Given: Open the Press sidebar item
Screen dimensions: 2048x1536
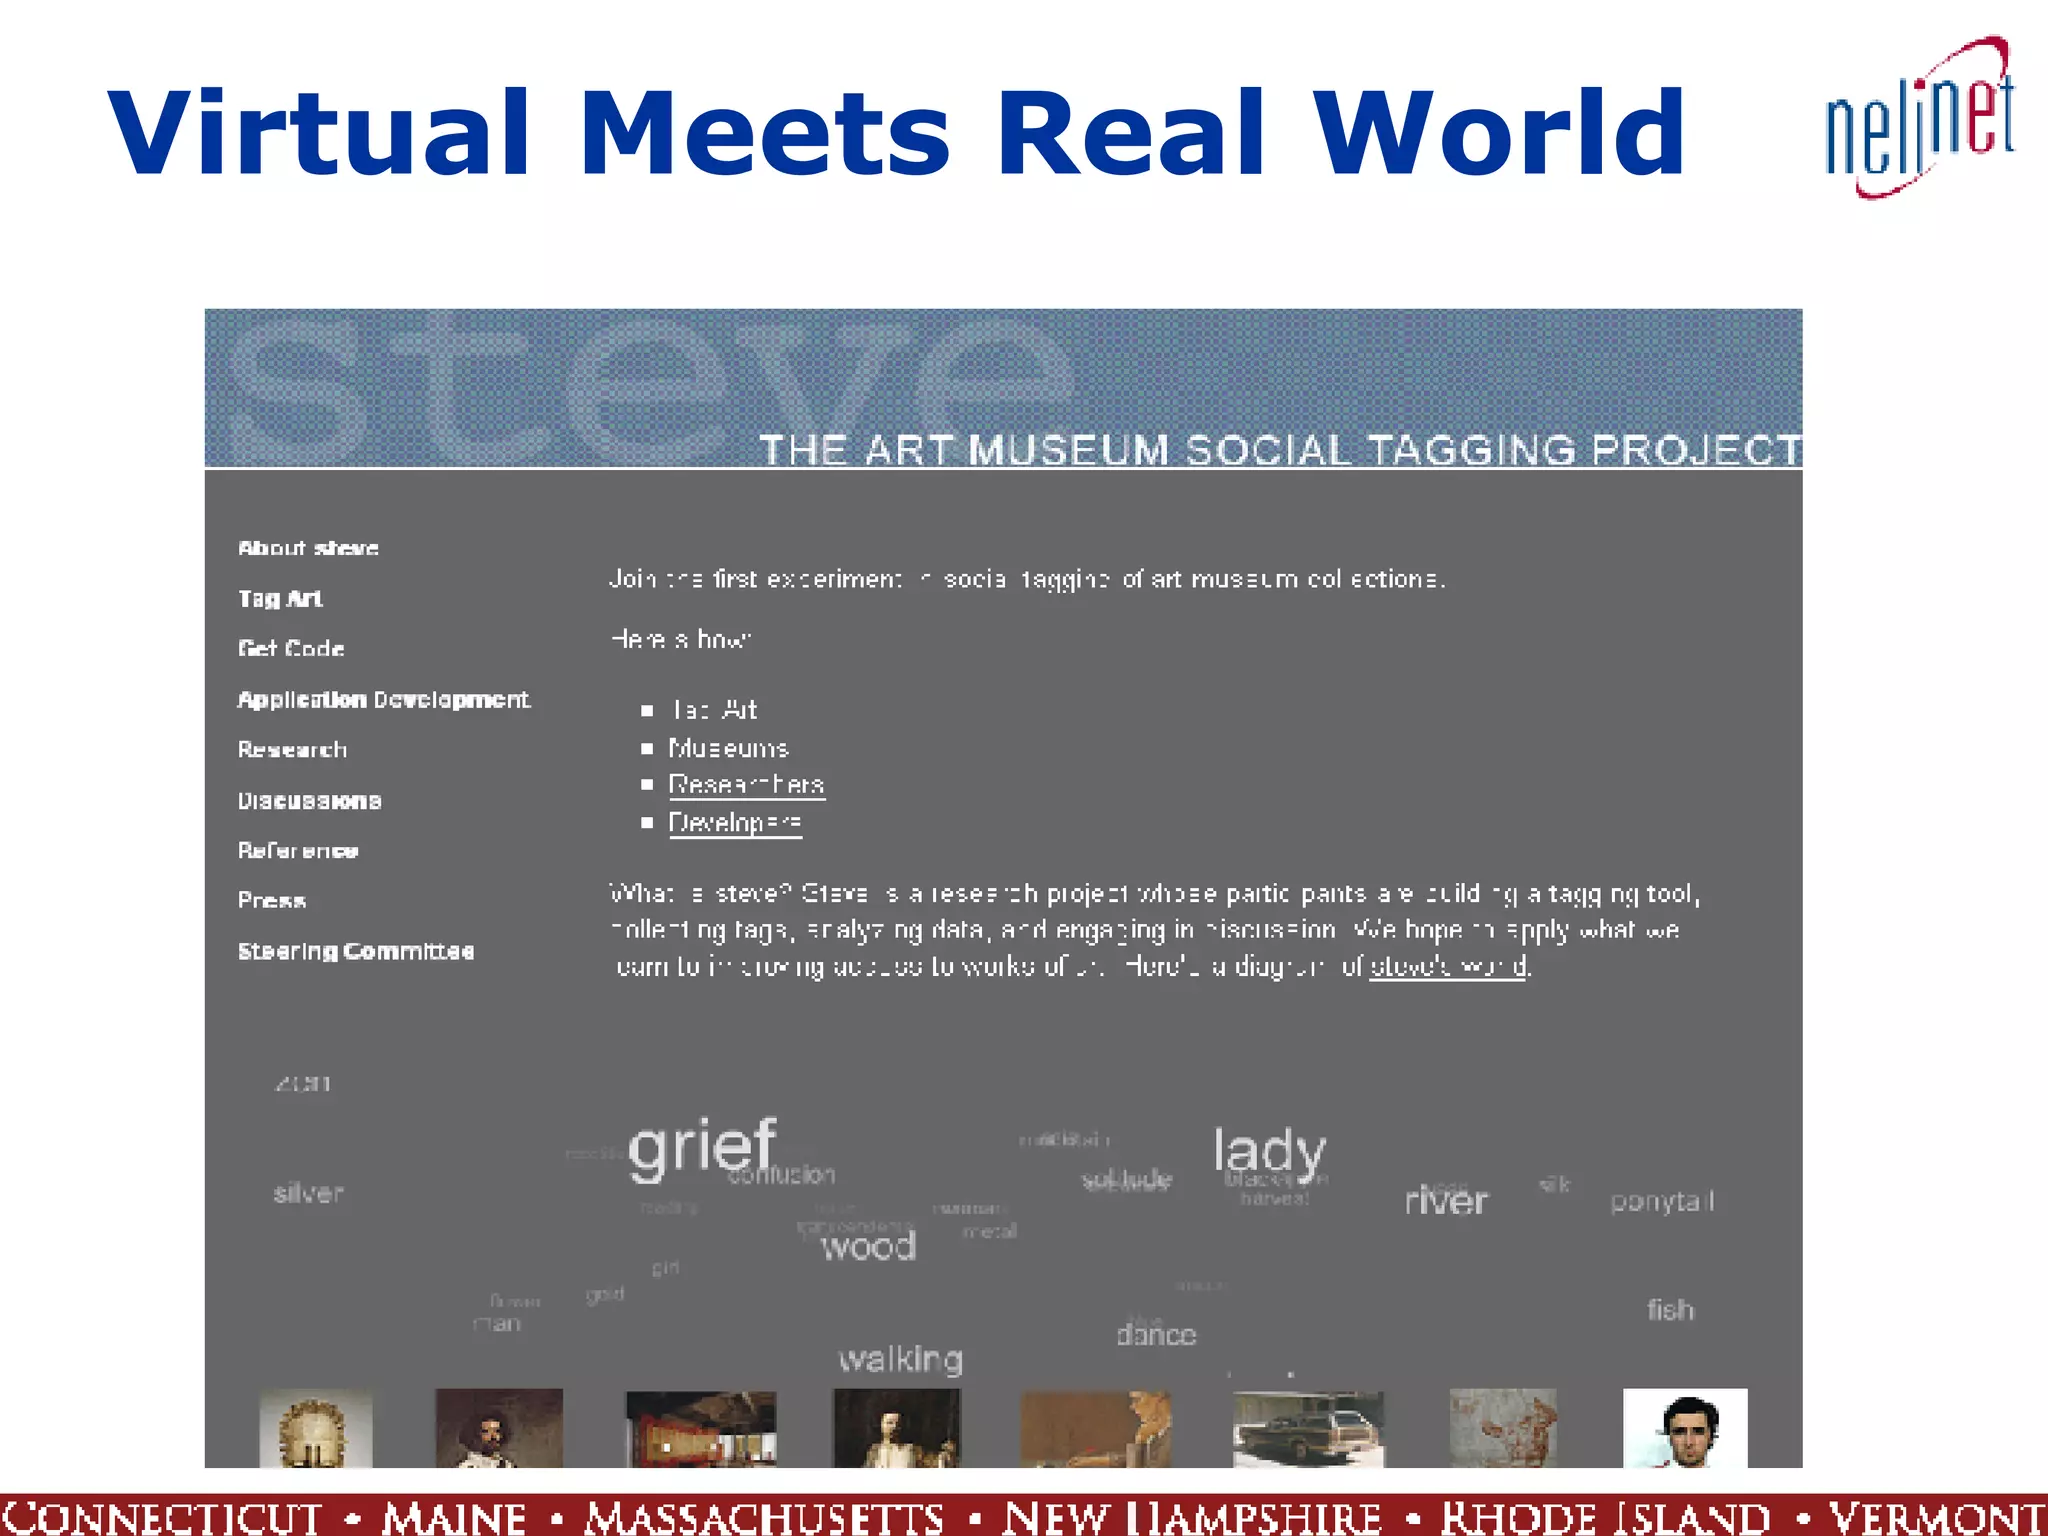Looking at the screenshot, I should [271, 900].
